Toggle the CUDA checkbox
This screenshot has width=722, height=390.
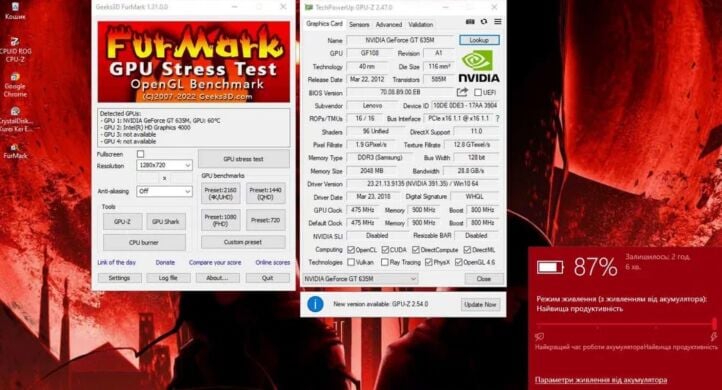point(385,250)
